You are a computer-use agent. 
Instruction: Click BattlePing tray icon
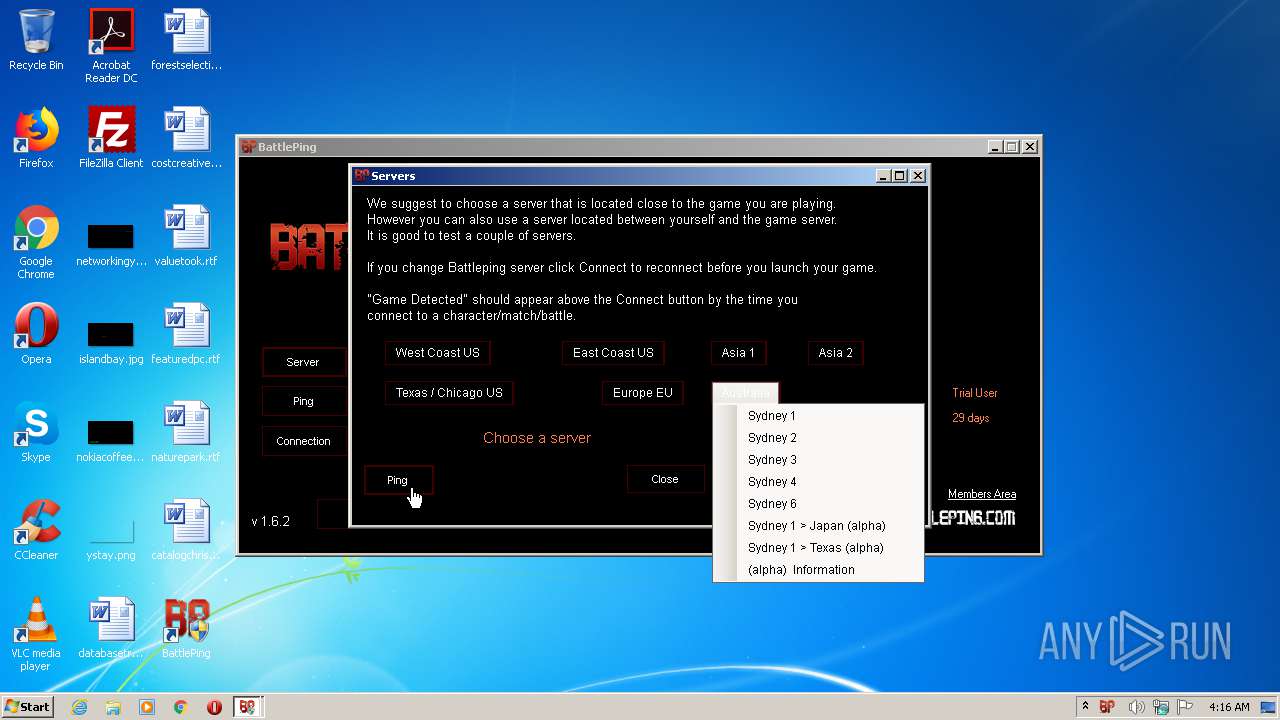(1107, 707)
